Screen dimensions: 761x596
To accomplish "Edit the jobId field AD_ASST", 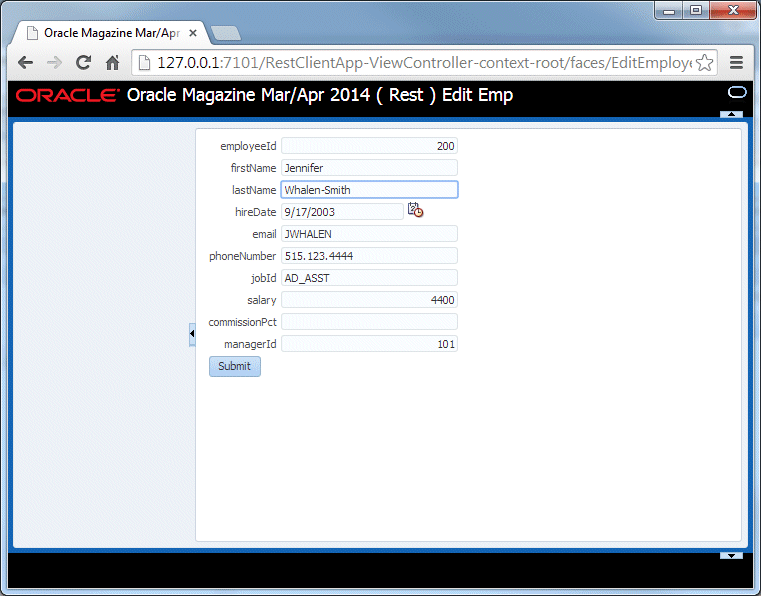I will pyautogui.click(x=369, y=278).
